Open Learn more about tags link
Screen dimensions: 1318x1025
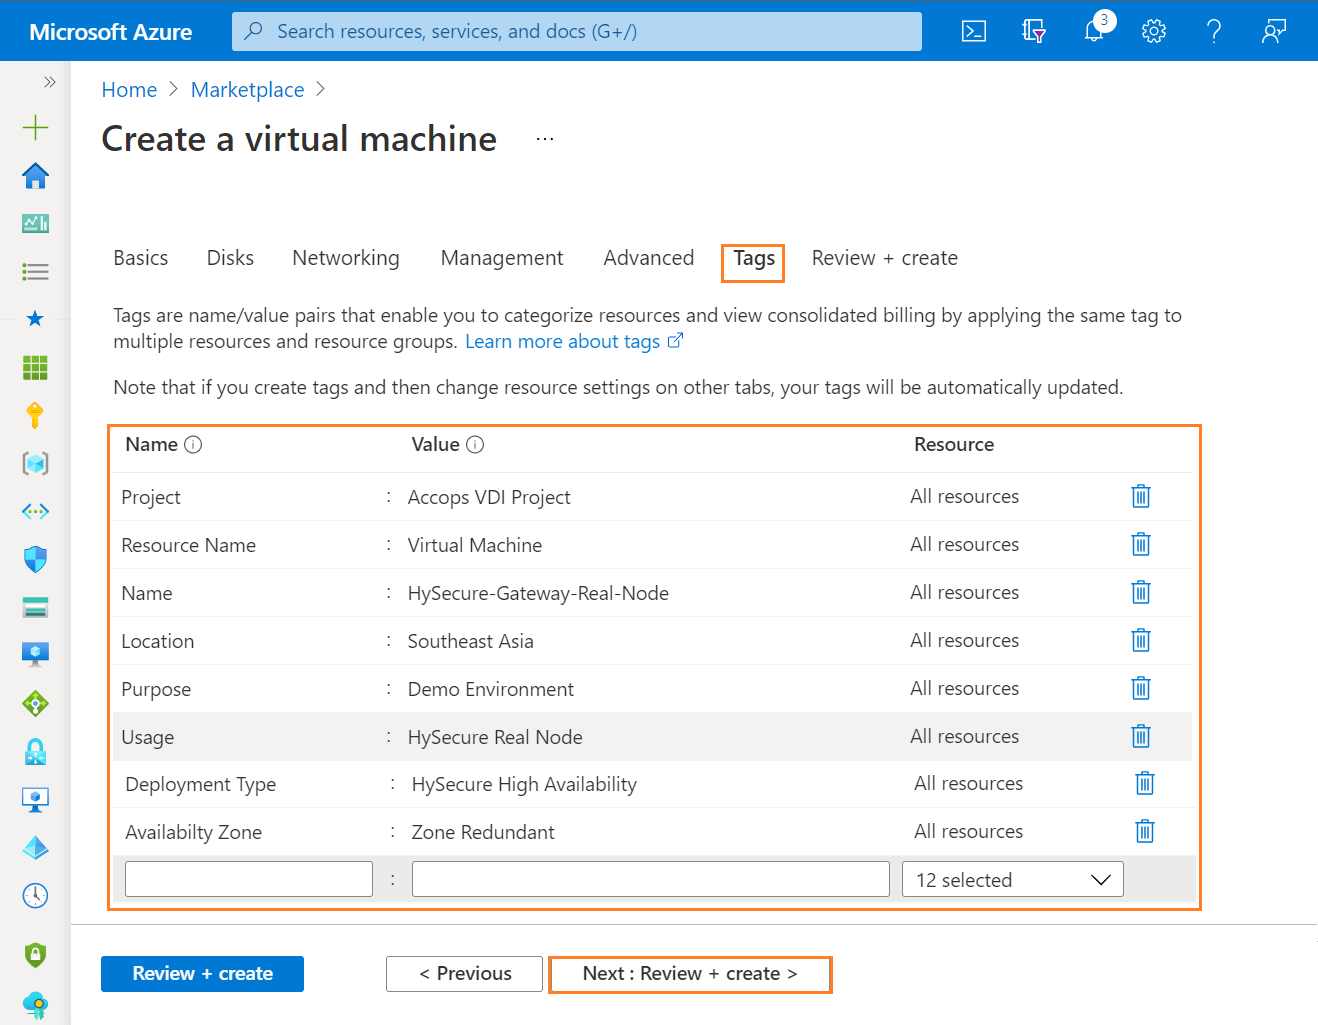[x=573, y=341]
